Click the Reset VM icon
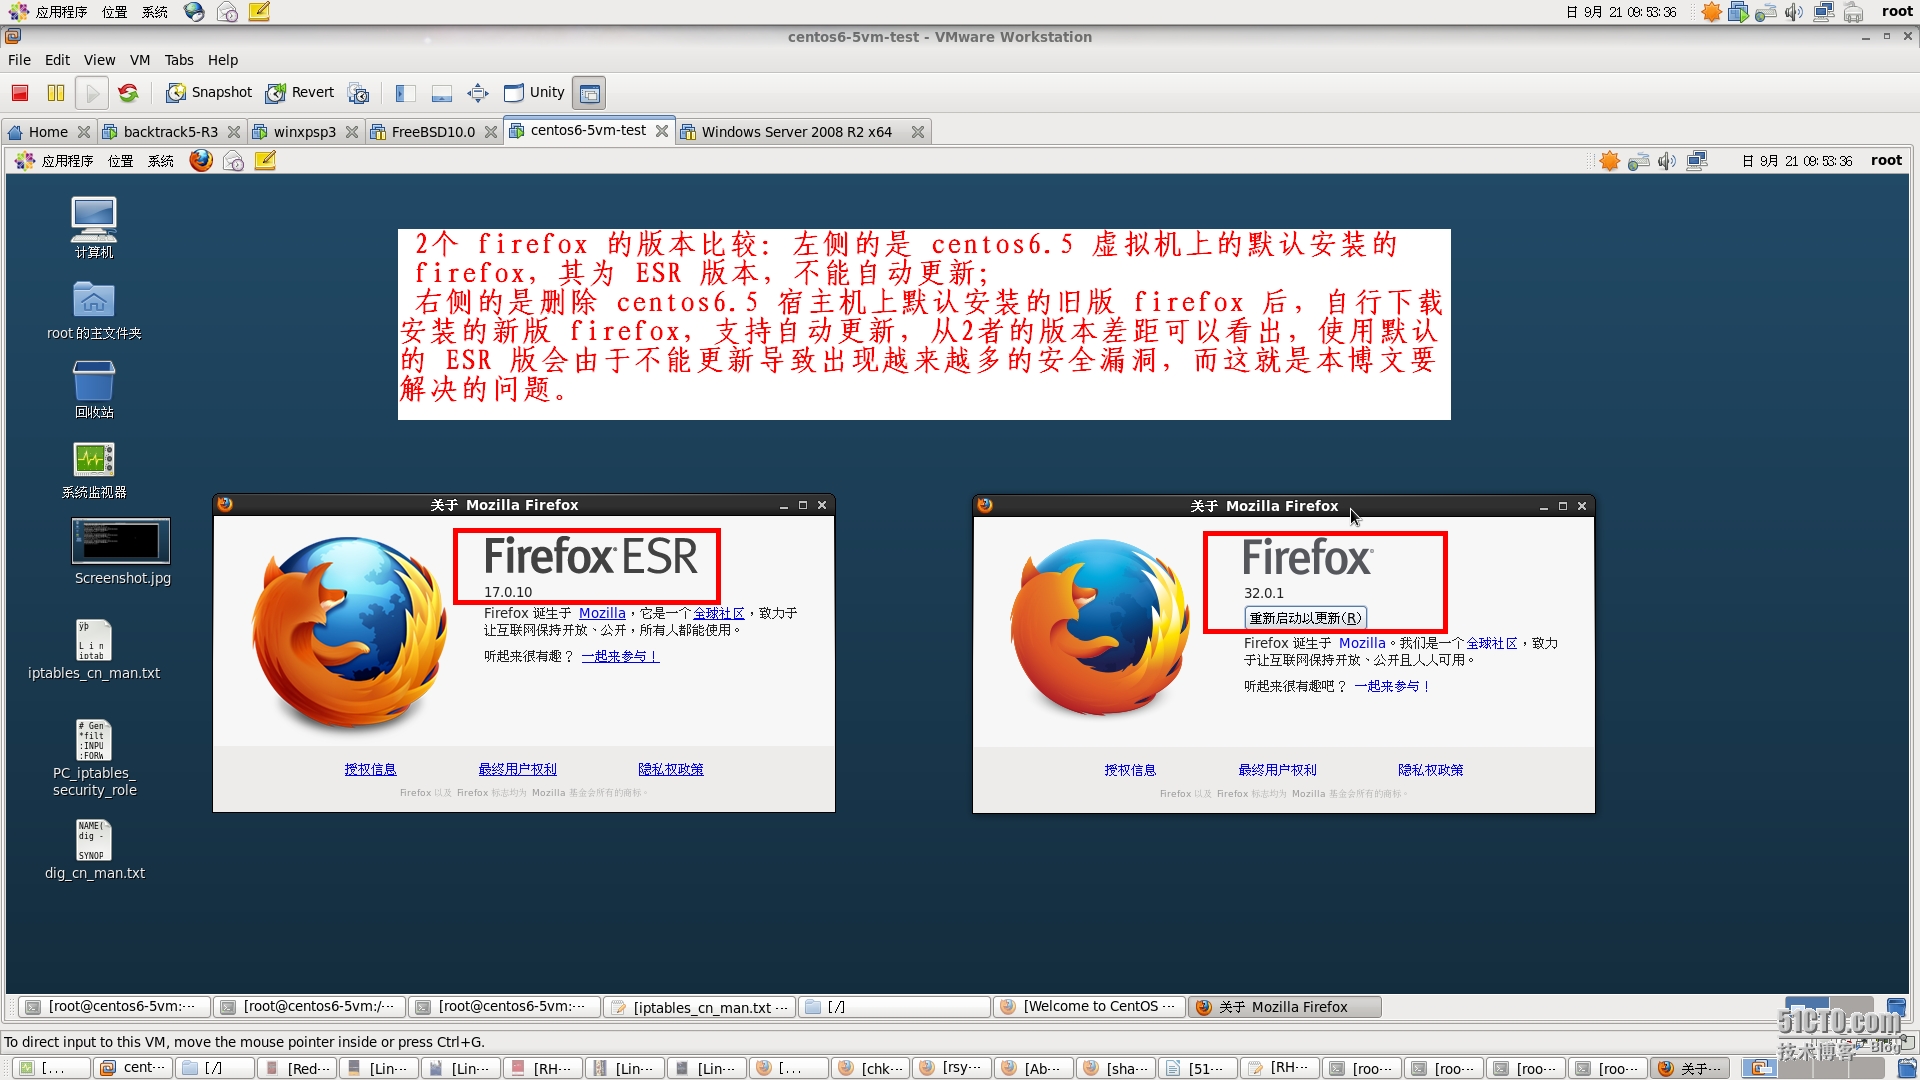This screenshot has height=1080, width=1920. (128, 93)
